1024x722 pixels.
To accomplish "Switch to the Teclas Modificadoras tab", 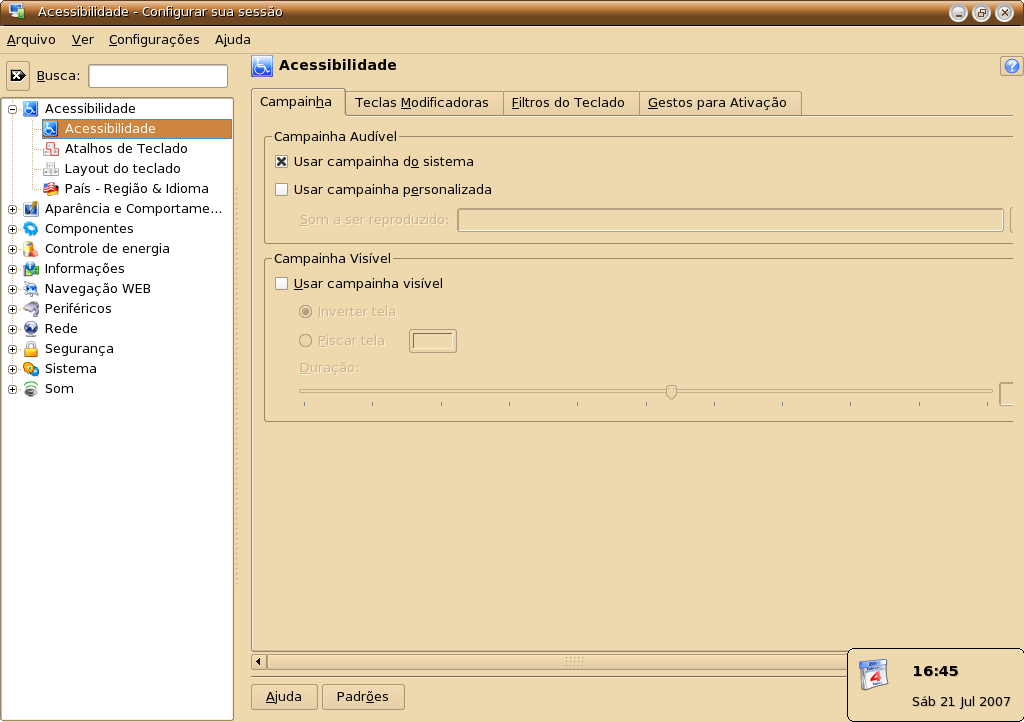I will click(x=422, y=102).
